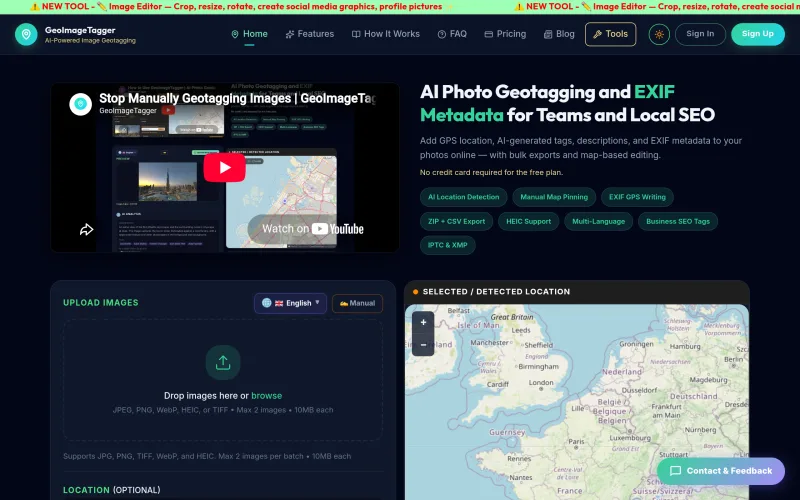Click the chat bubble icon in feedback button
Screen dimensions: 800x500
point(676,471)
